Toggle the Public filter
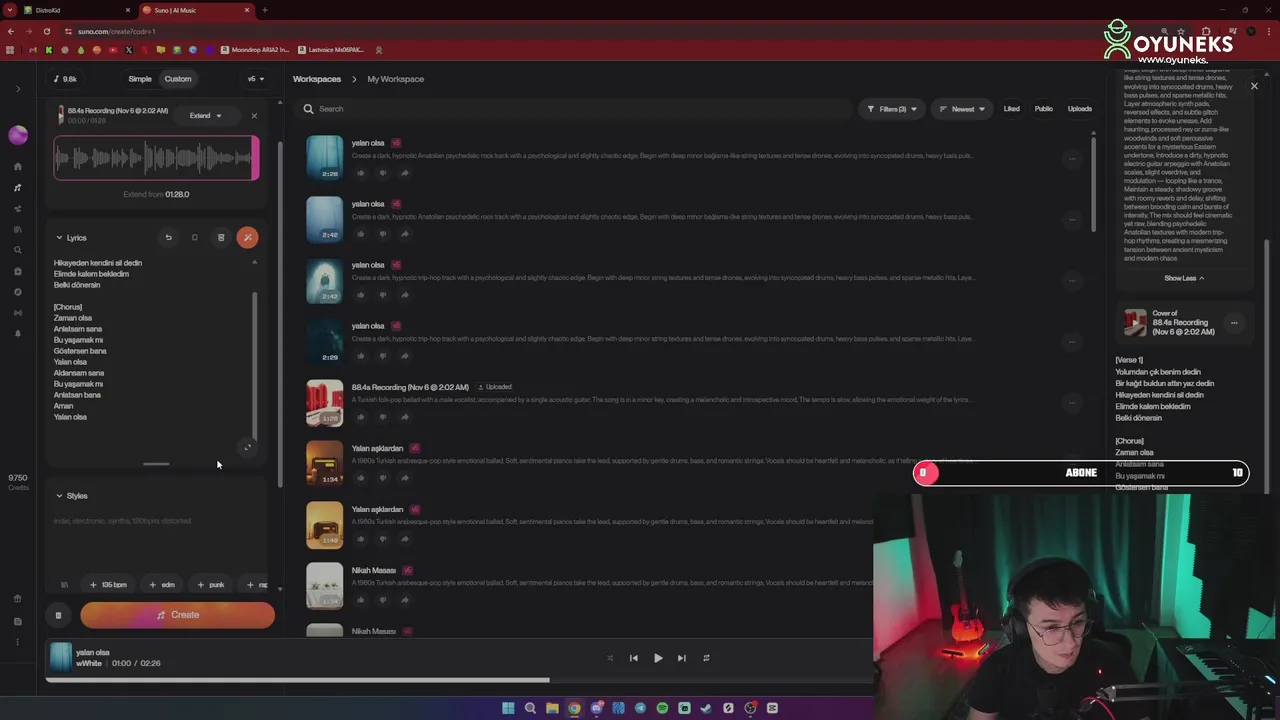1280x720 pixels. pos(1044,109)
